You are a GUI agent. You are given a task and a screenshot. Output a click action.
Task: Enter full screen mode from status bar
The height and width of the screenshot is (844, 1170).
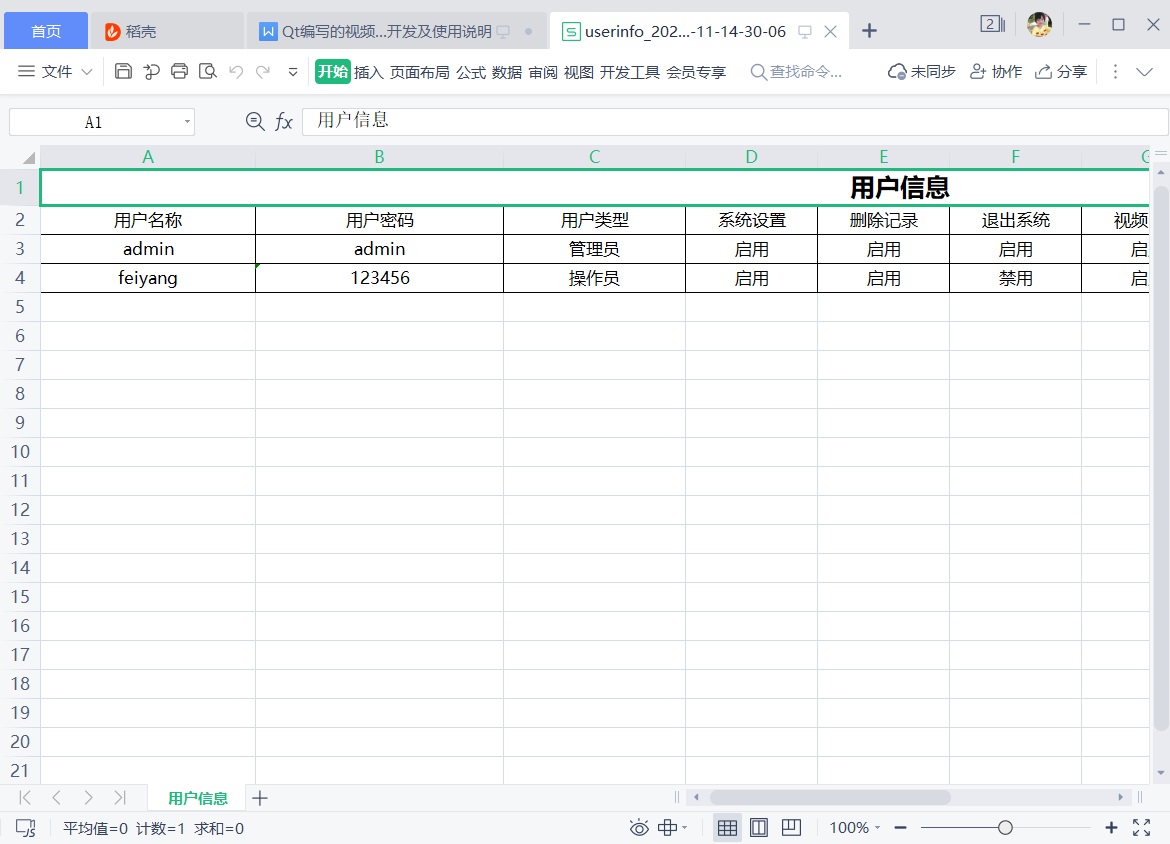(x=1141, y=828)
